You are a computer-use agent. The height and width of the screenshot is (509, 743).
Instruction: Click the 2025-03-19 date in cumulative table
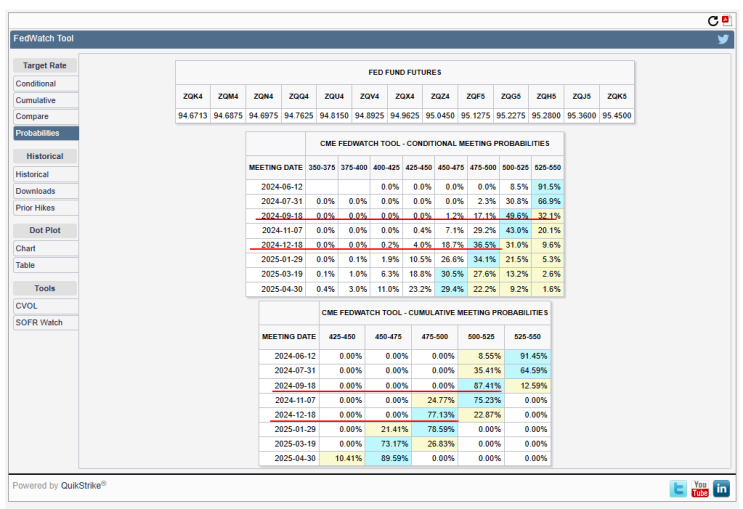[x=289, y=444]
